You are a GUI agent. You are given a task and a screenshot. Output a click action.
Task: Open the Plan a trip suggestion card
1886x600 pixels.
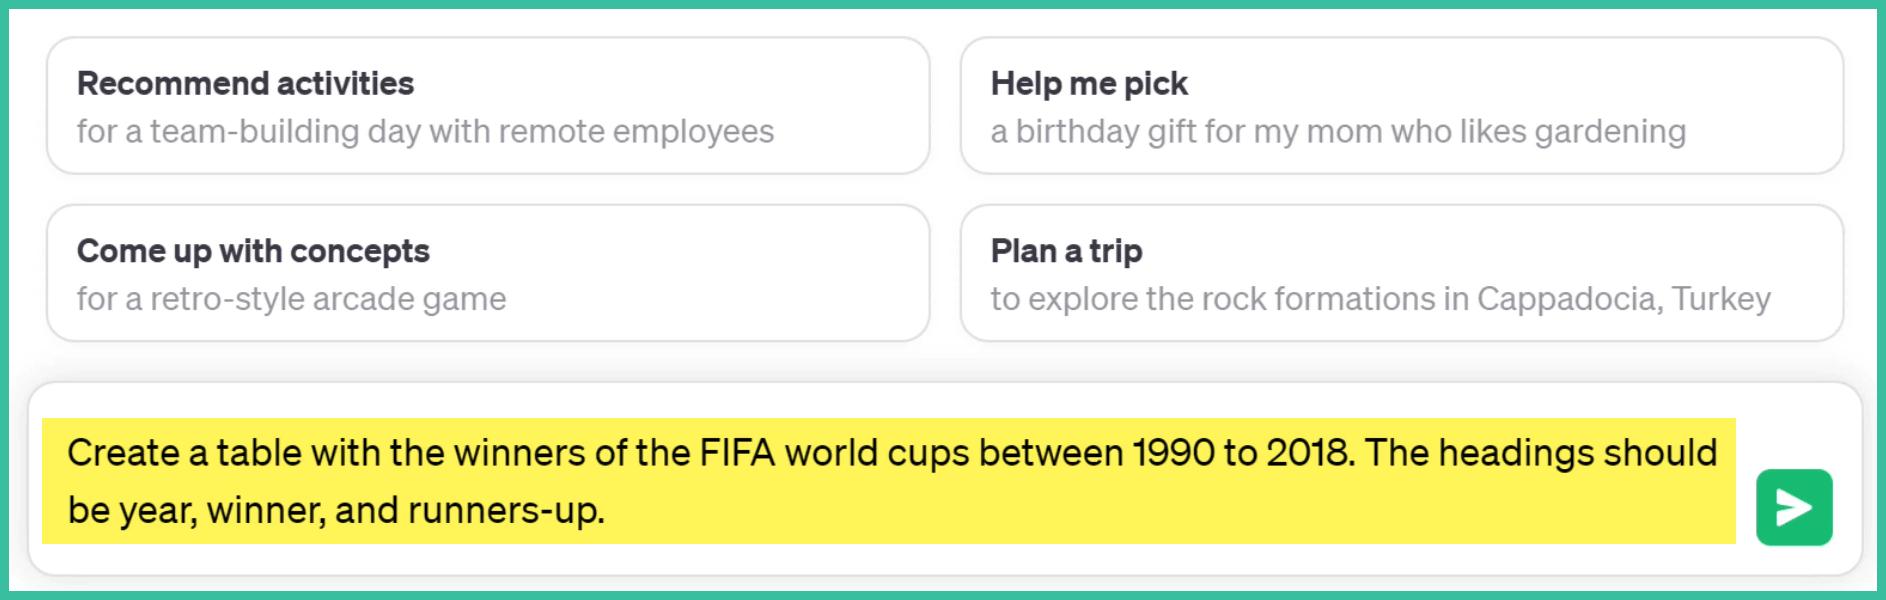(x=1401, y=273)
